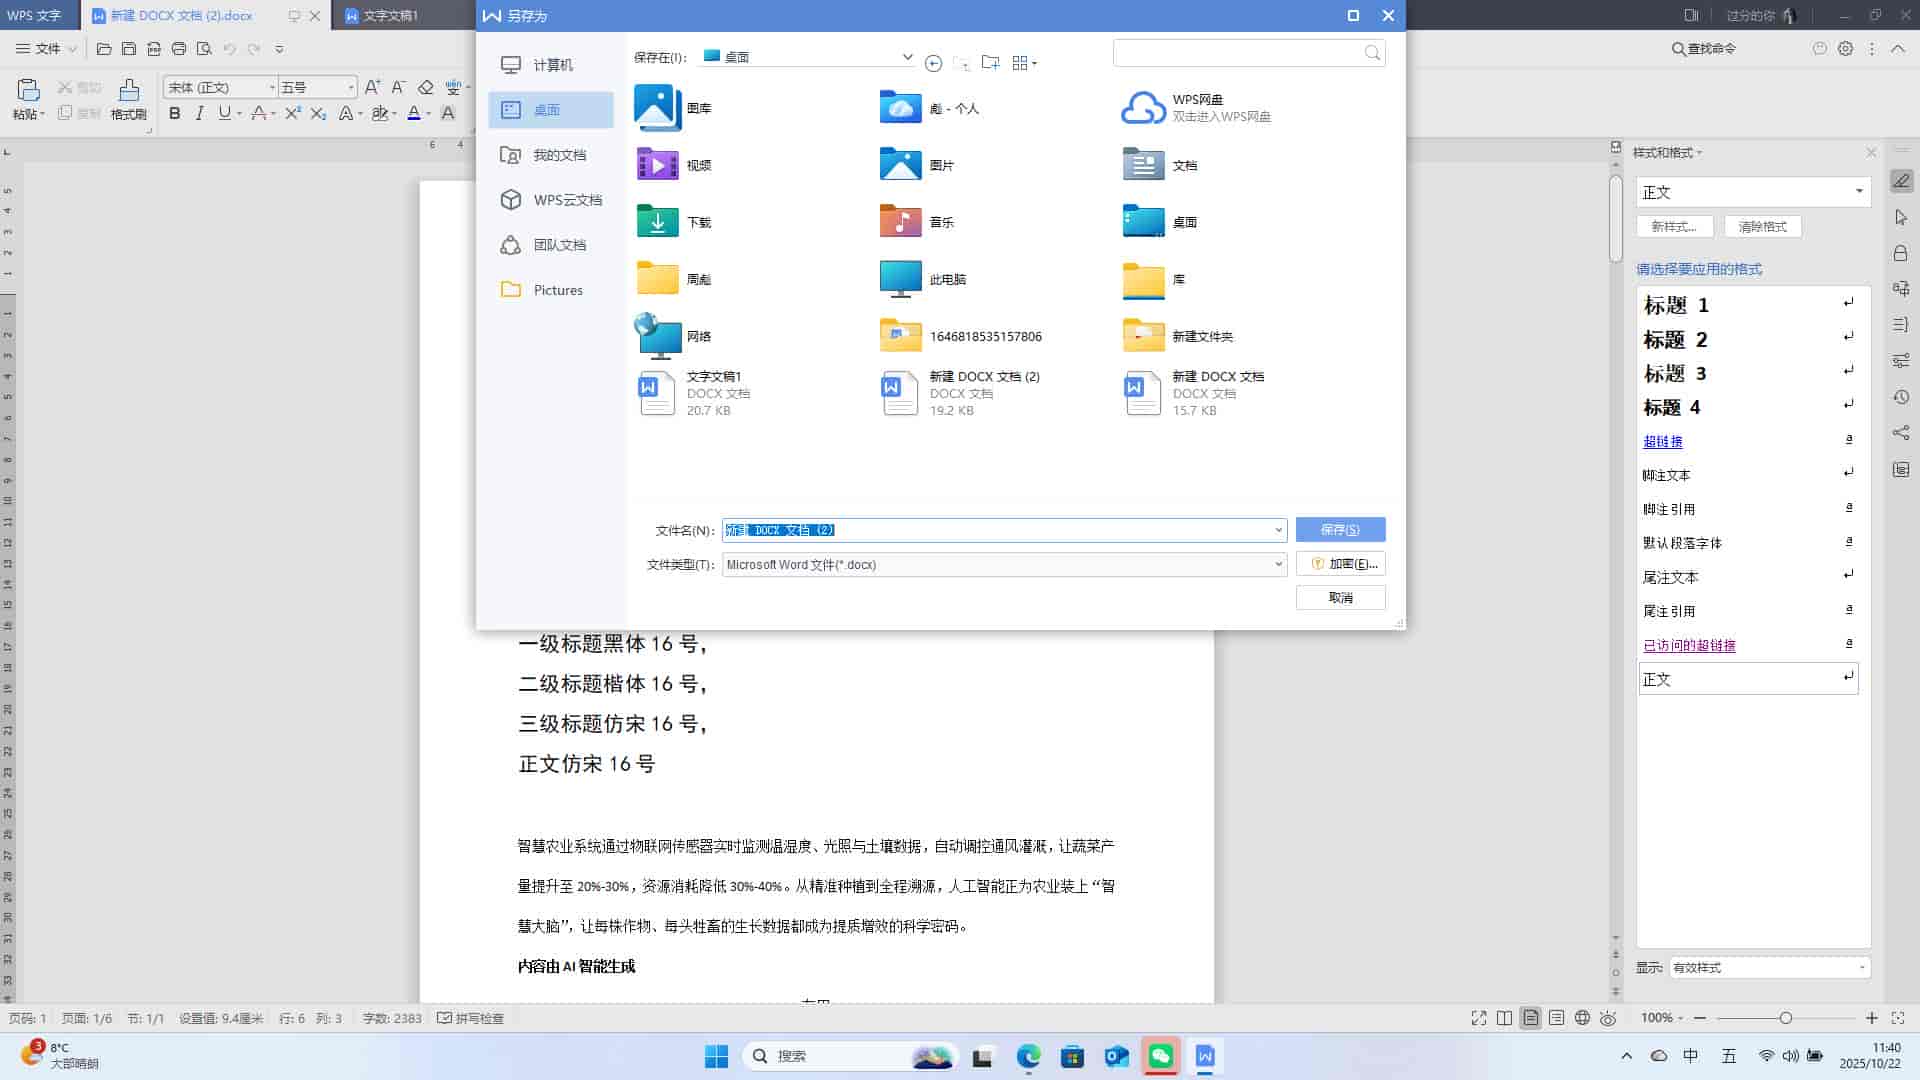The height and width of the screenshot is (1080, 1920).
Task: Open the 文件 menu in WPS
Action: point(47,48)
